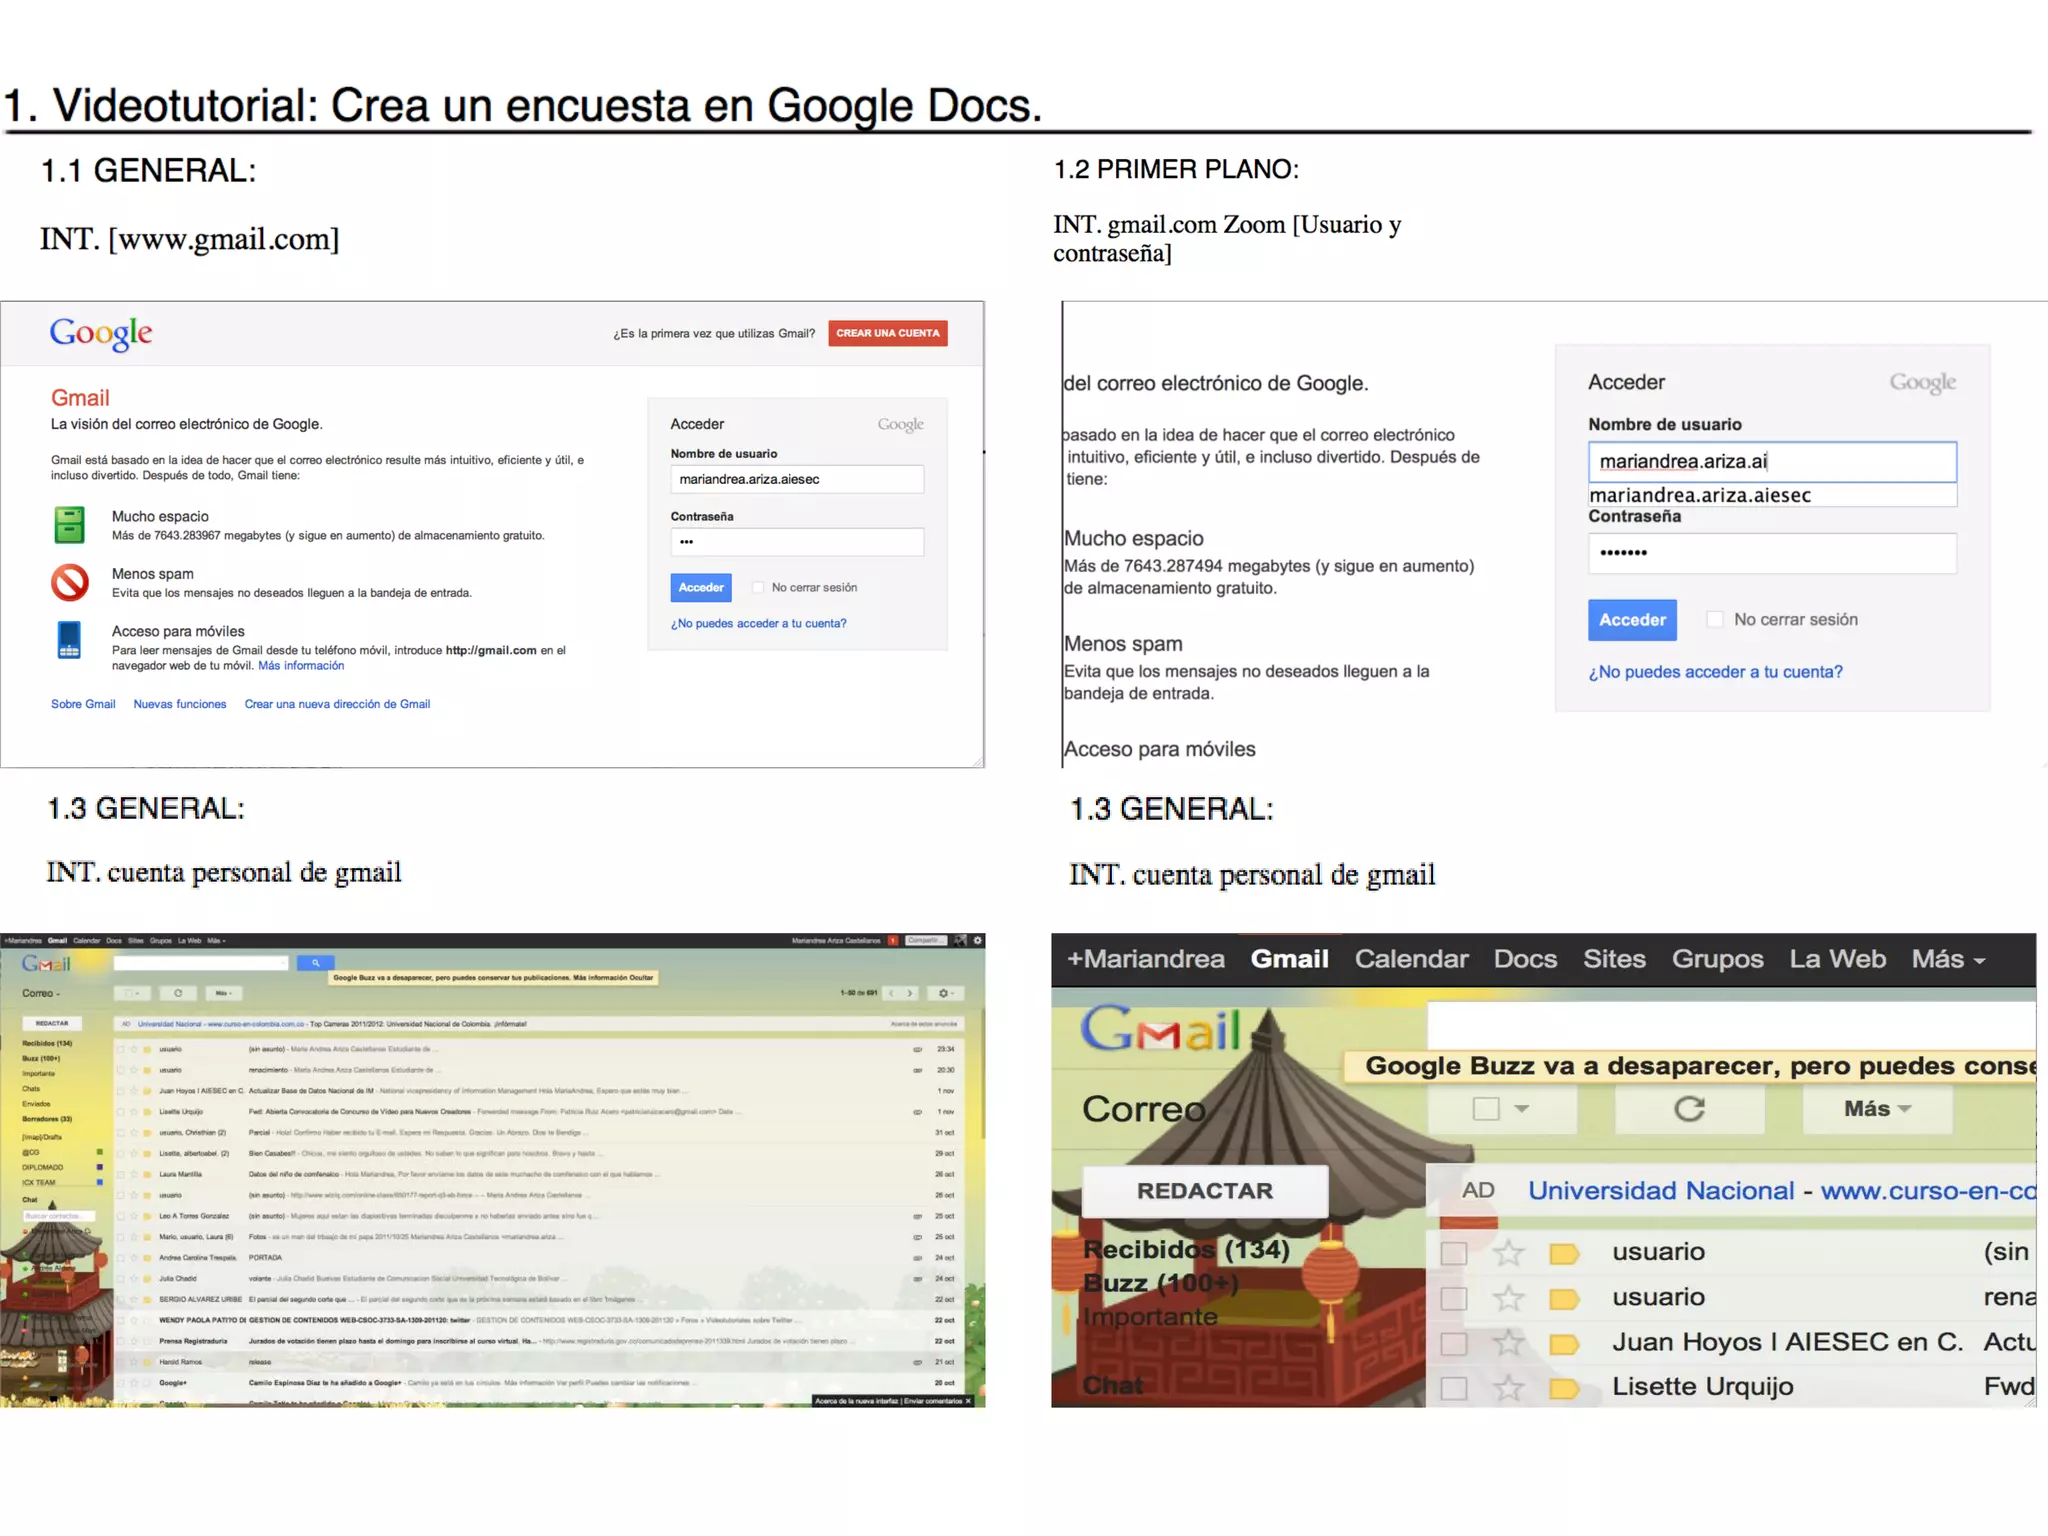Screen dimensions: 2048x1536
Task: Open the inbox toolbar settings gear
Action: coord(944,993)
